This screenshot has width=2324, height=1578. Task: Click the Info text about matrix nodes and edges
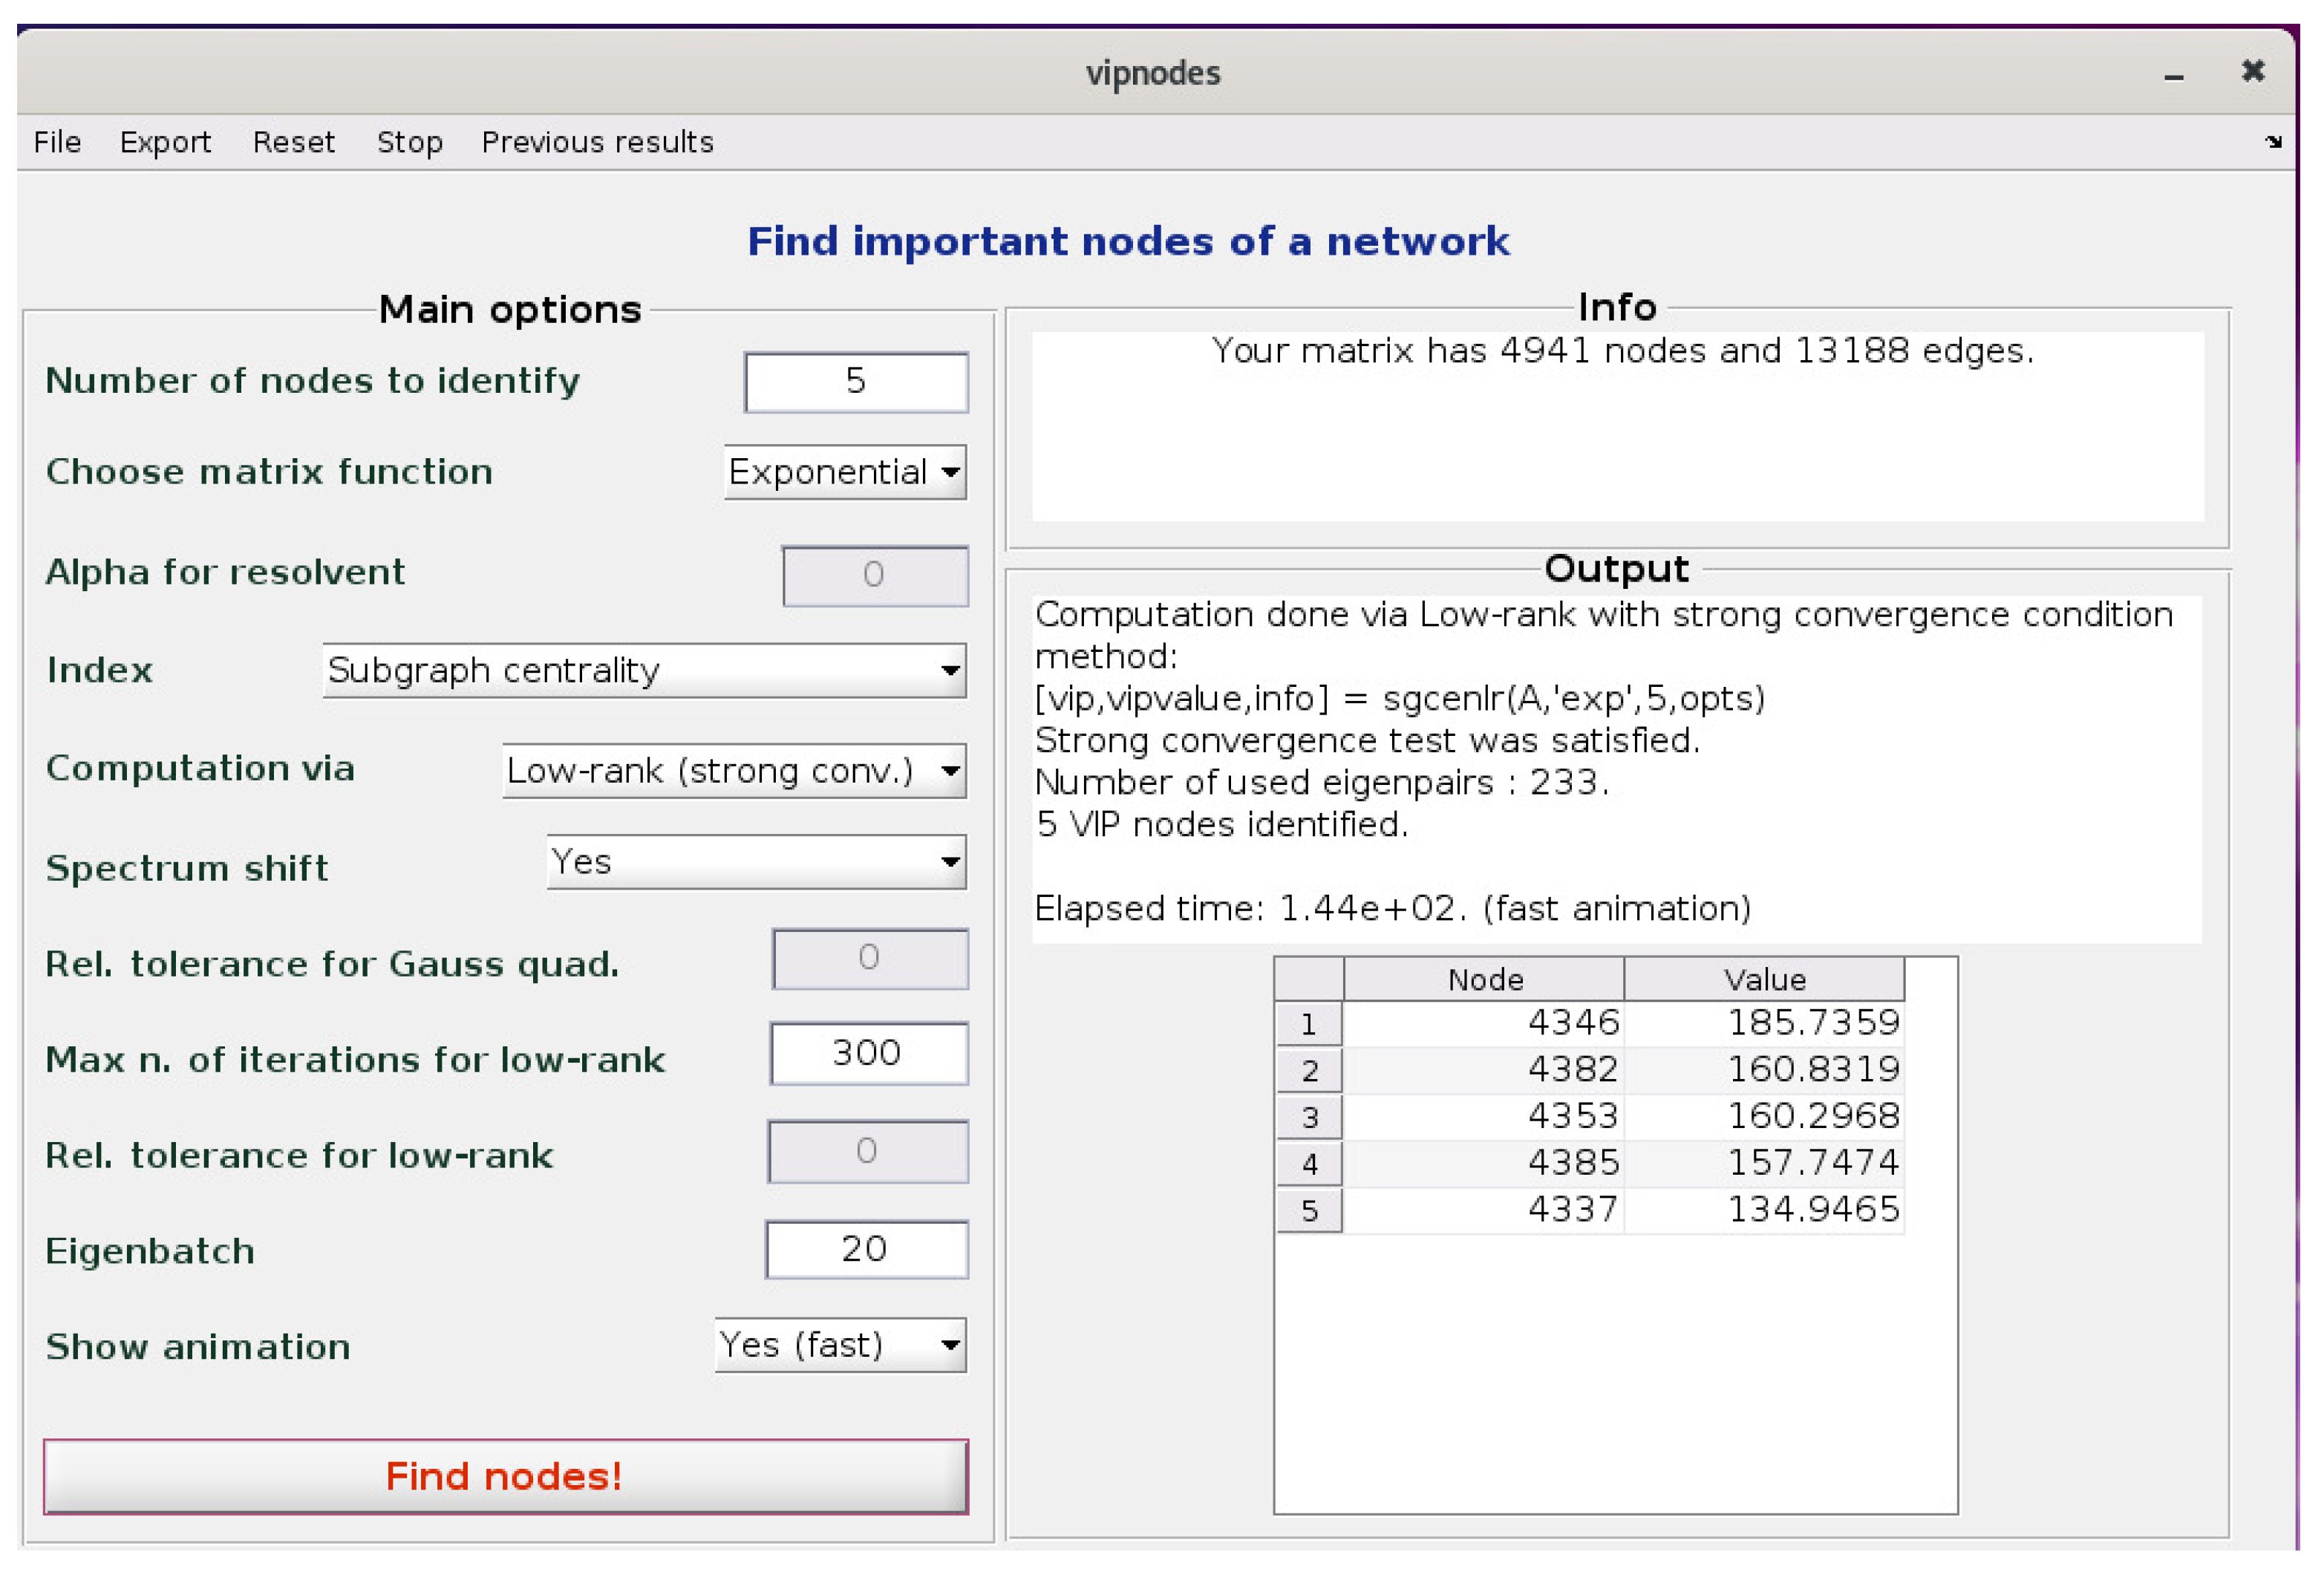click(1622, 351)
